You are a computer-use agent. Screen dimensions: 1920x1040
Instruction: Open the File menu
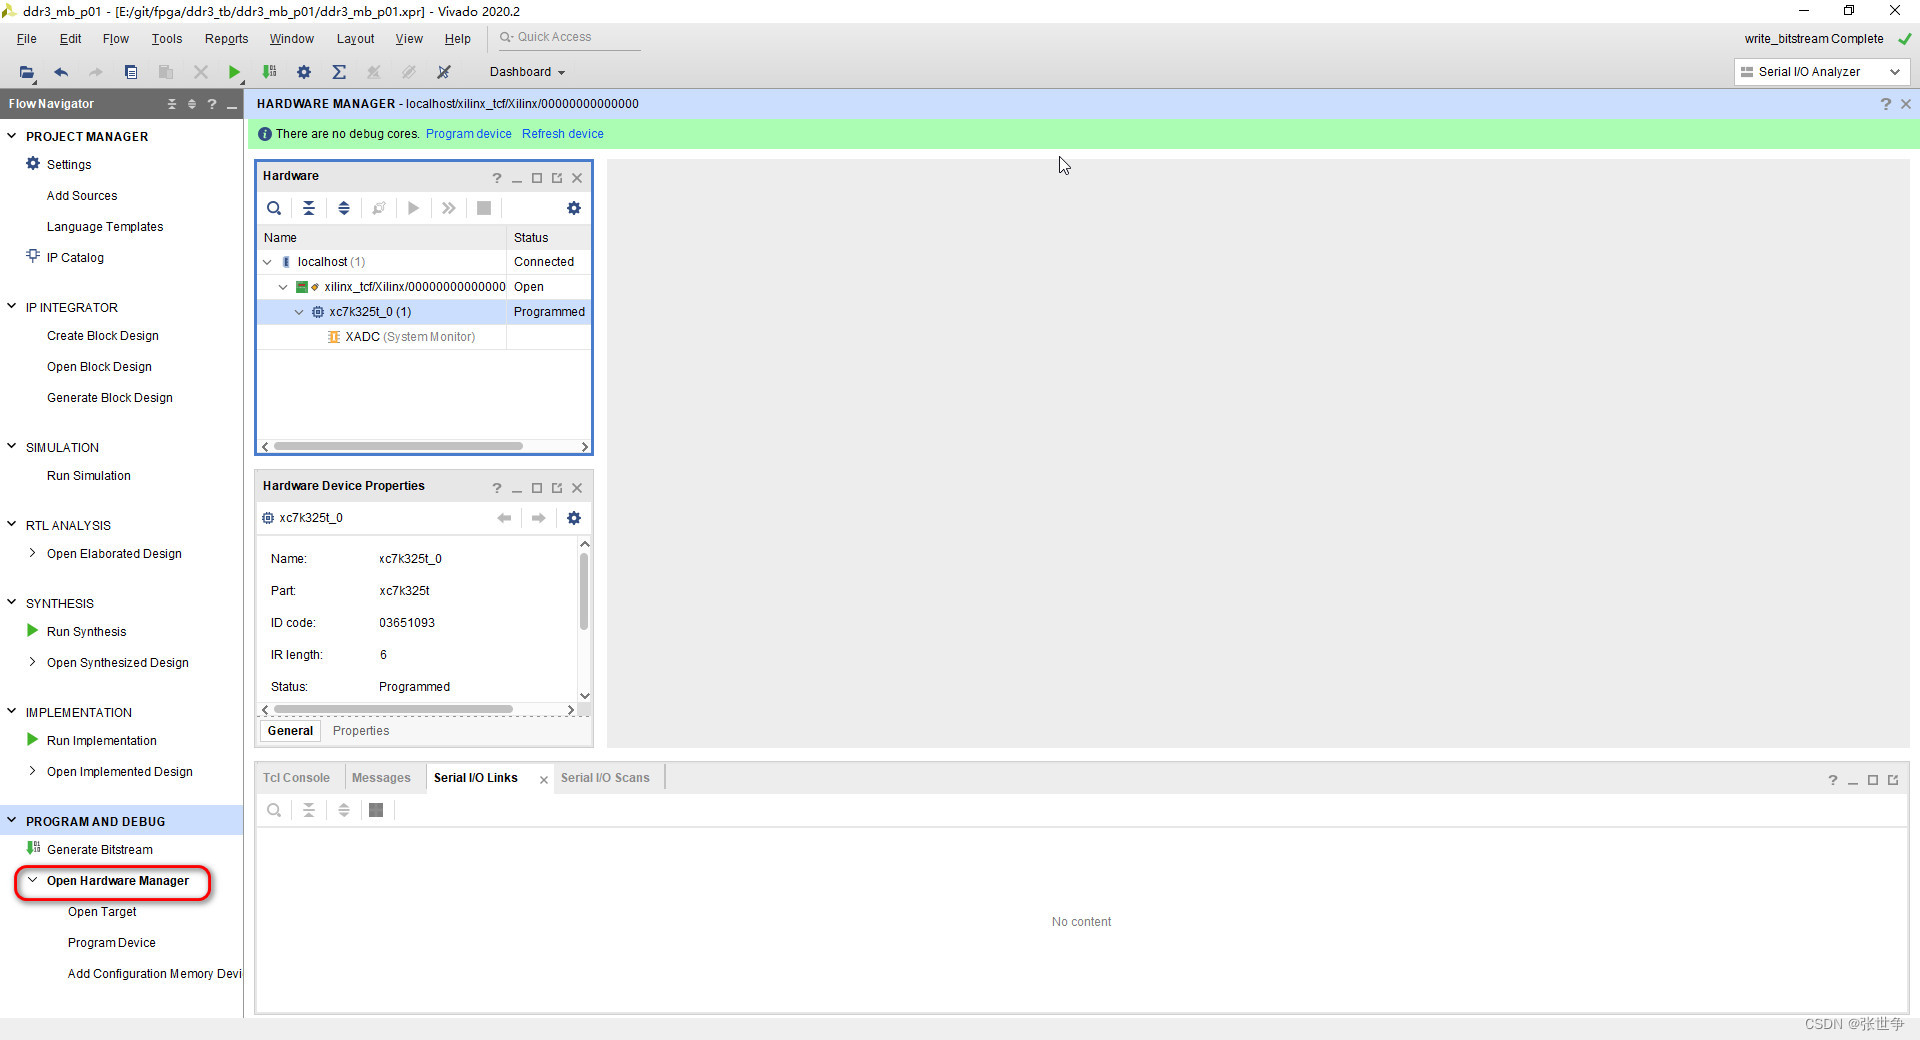coord(27,39)
